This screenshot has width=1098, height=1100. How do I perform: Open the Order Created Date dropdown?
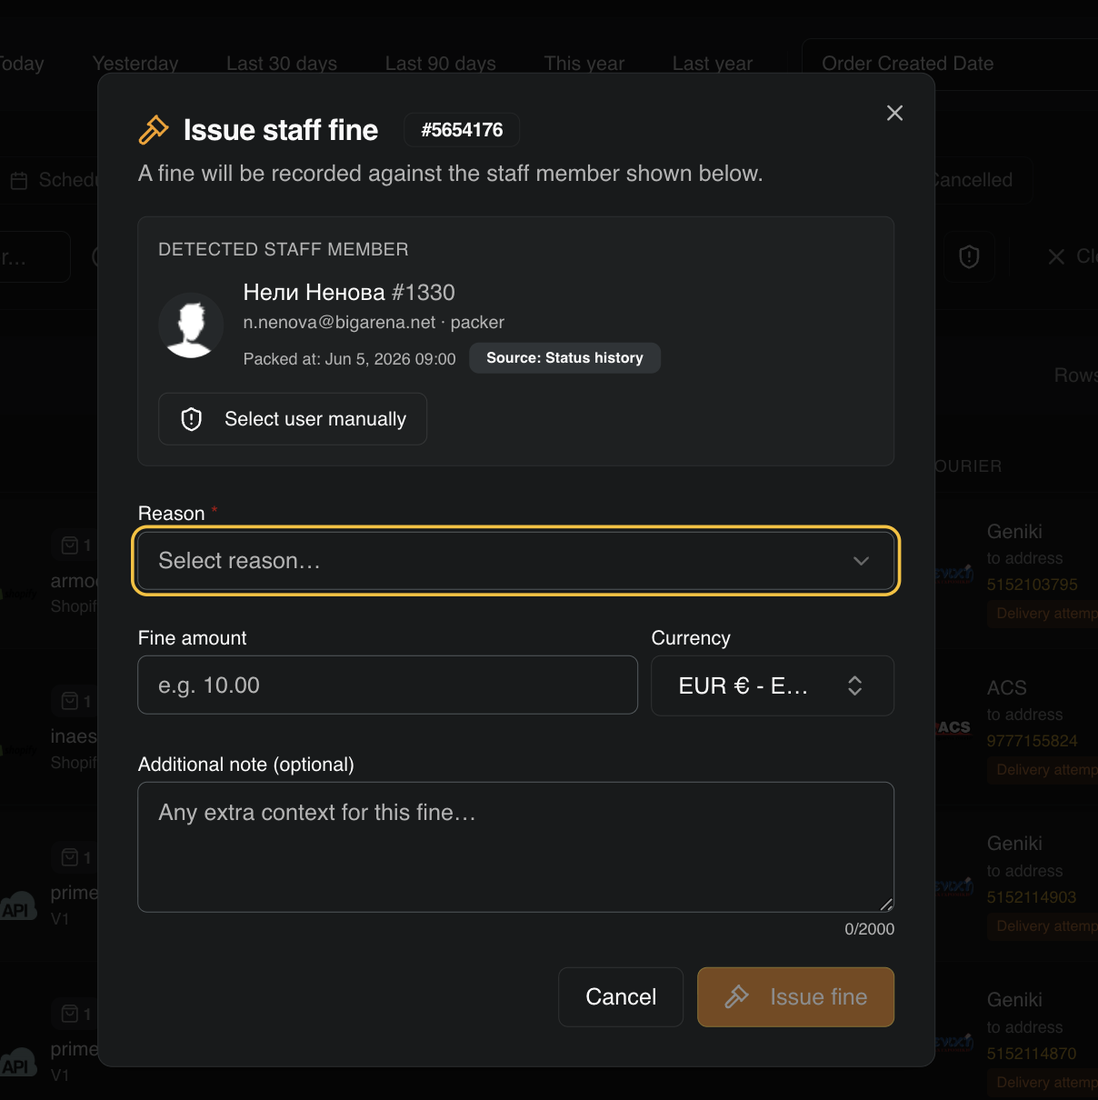(951, 63)
